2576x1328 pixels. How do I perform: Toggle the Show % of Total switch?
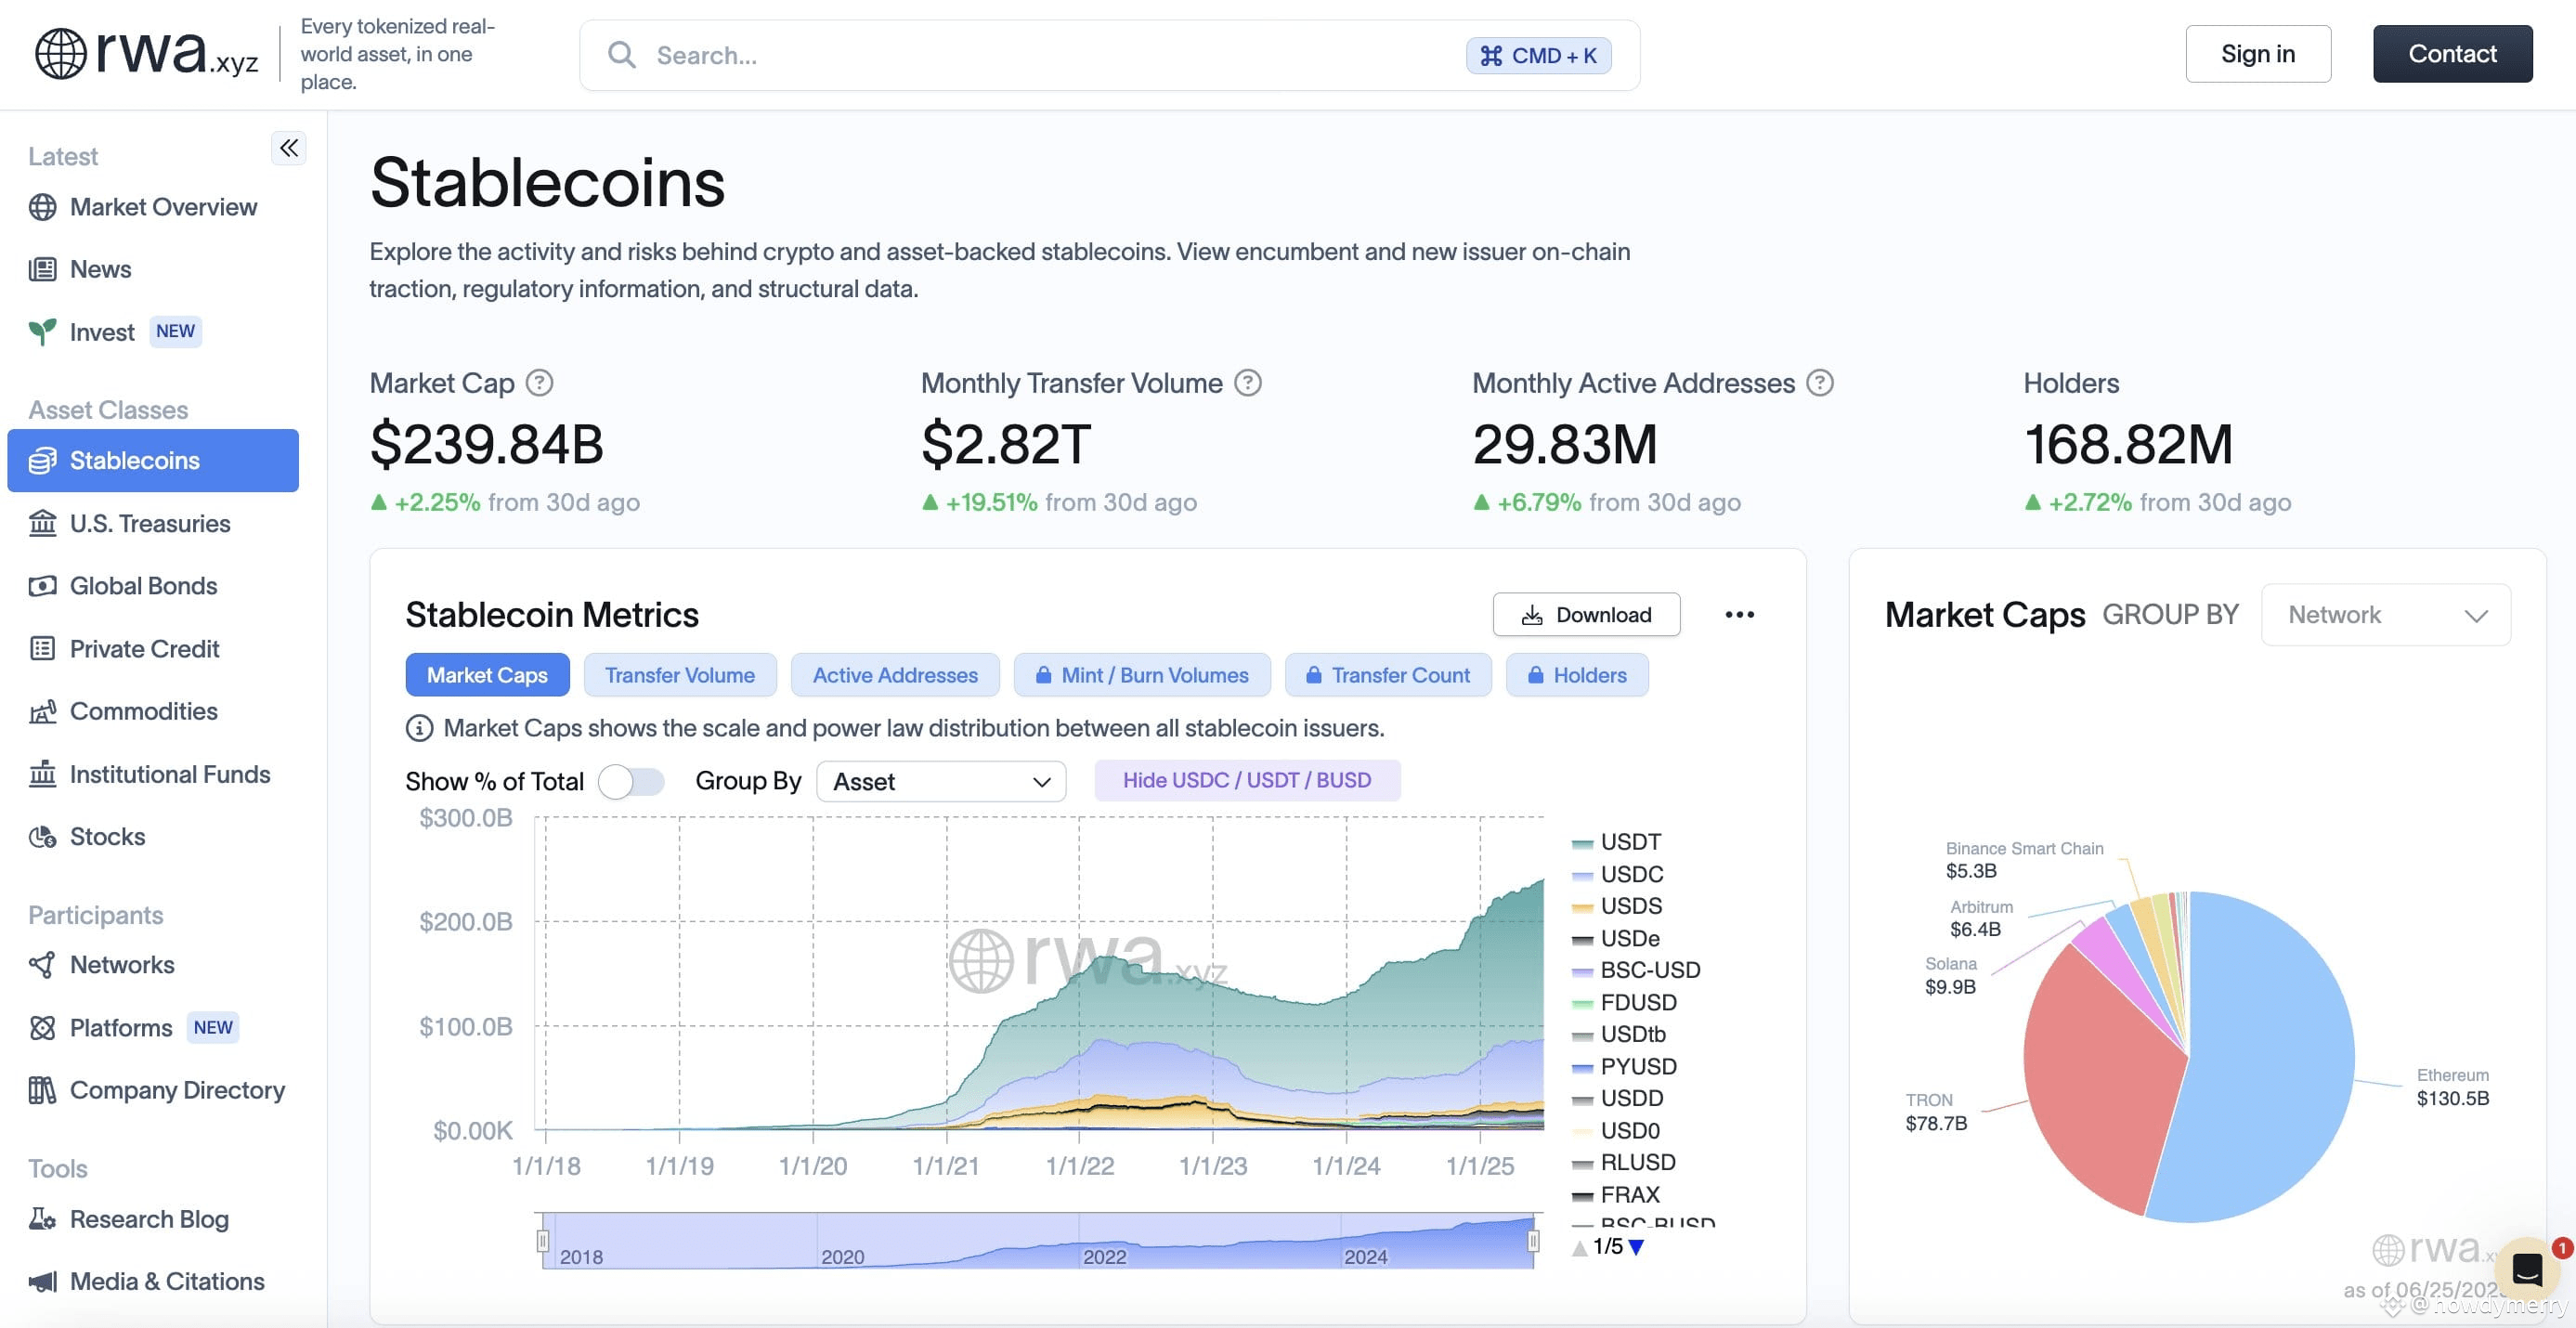632,781
